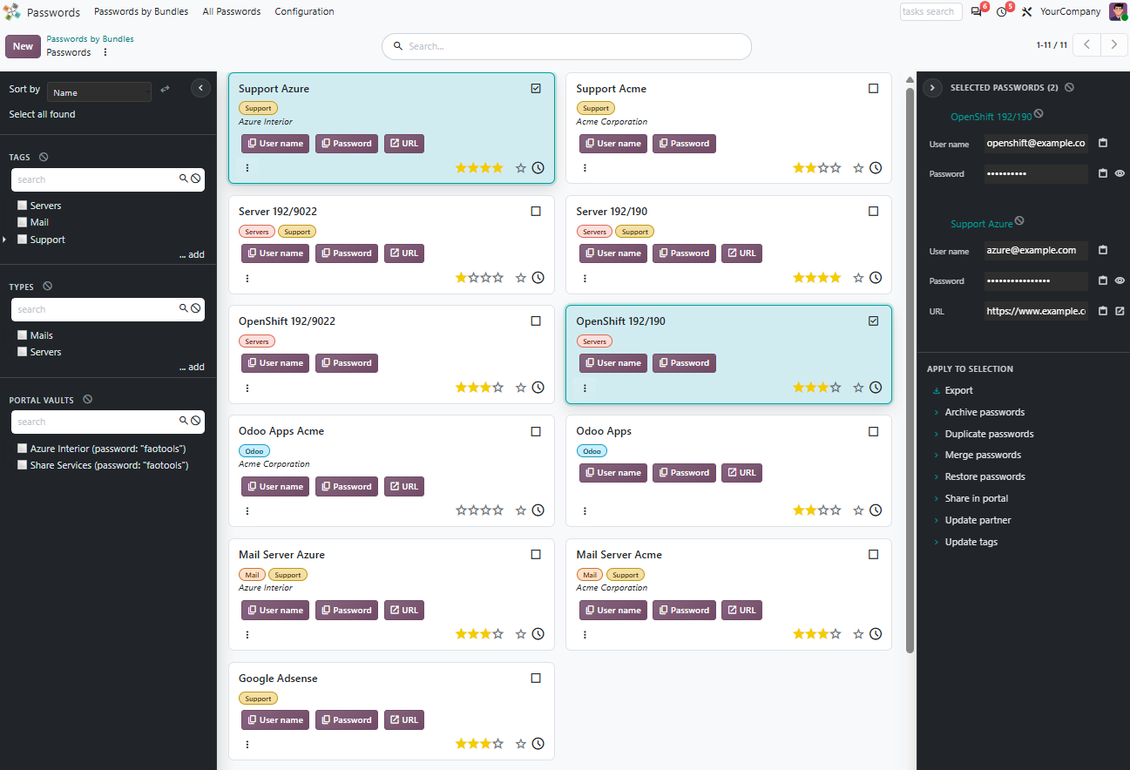Screen dimensions: 1130x770
Task: Uncheck the Support Azure card checkbox
Action: coord(535,88)
